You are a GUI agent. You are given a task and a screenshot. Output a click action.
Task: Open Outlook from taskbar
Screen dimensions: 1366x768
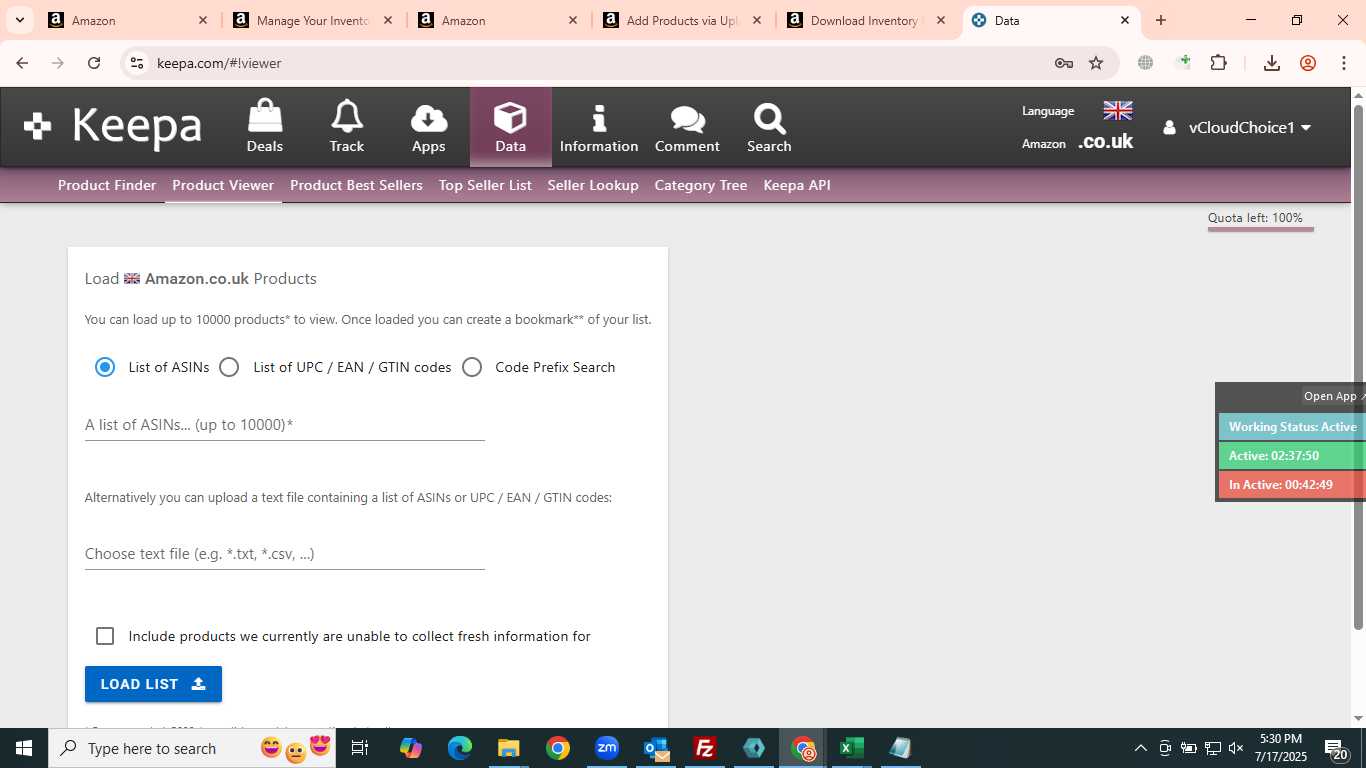pyautogui.click(x=656, y=748)
